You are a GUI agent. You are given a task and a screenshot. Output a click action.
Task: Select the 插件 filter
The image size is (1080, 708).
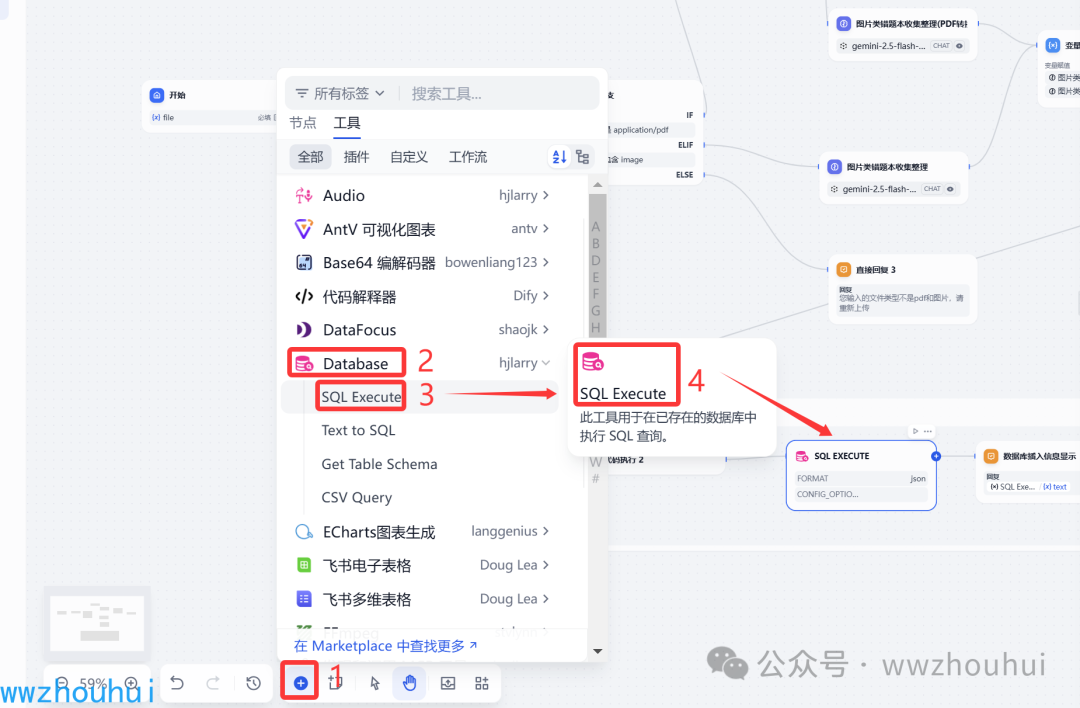356,157
